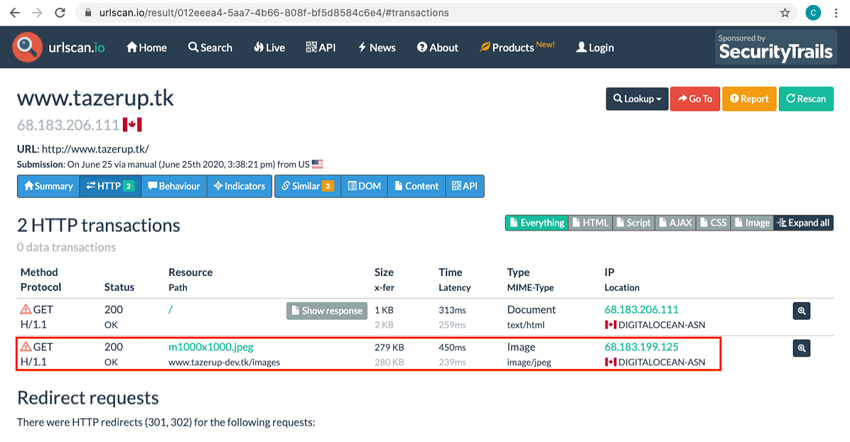Click magnifier icon for Document row
This screenshot has width=850, height=442.
point(801,311)
